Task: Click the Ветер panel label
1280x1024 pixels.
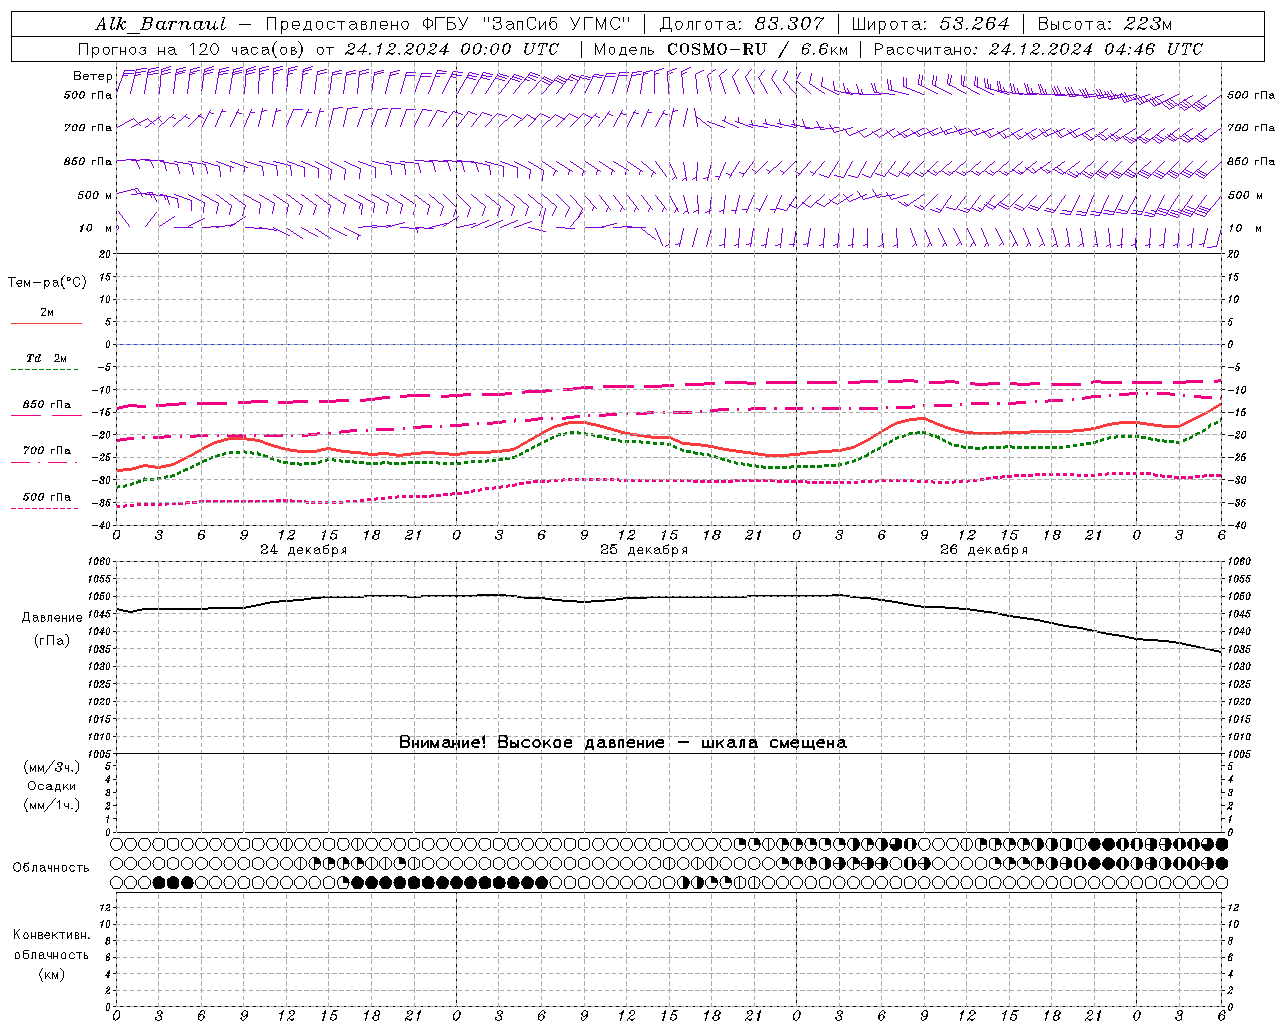Action: (x=92, y=76)
